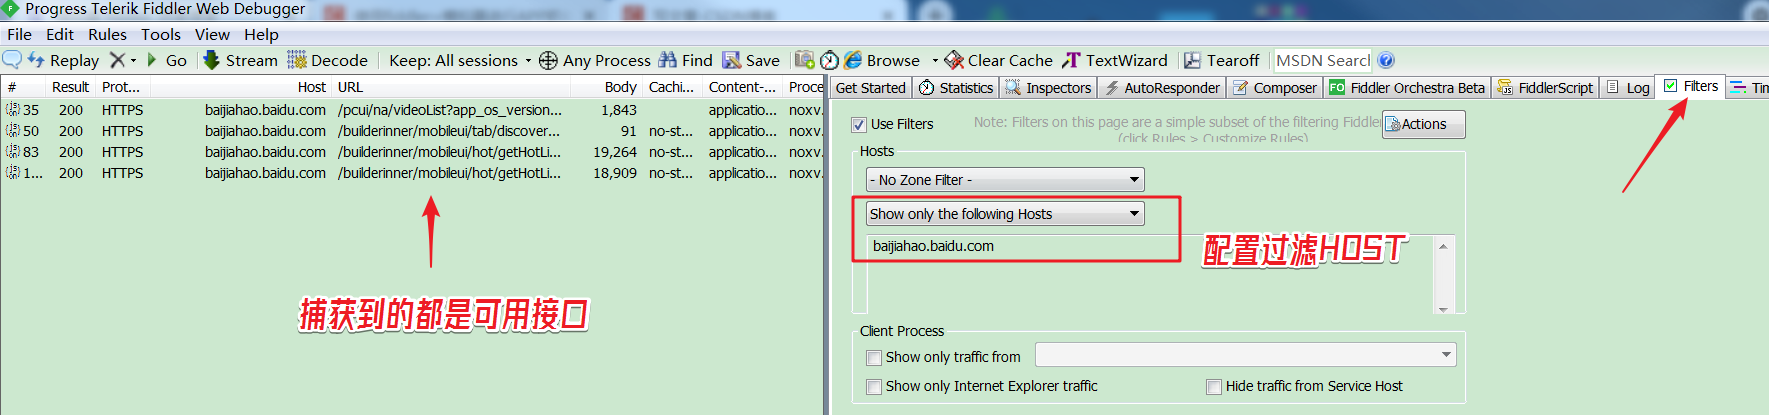Switch to Get Started tab

point(870,88)
